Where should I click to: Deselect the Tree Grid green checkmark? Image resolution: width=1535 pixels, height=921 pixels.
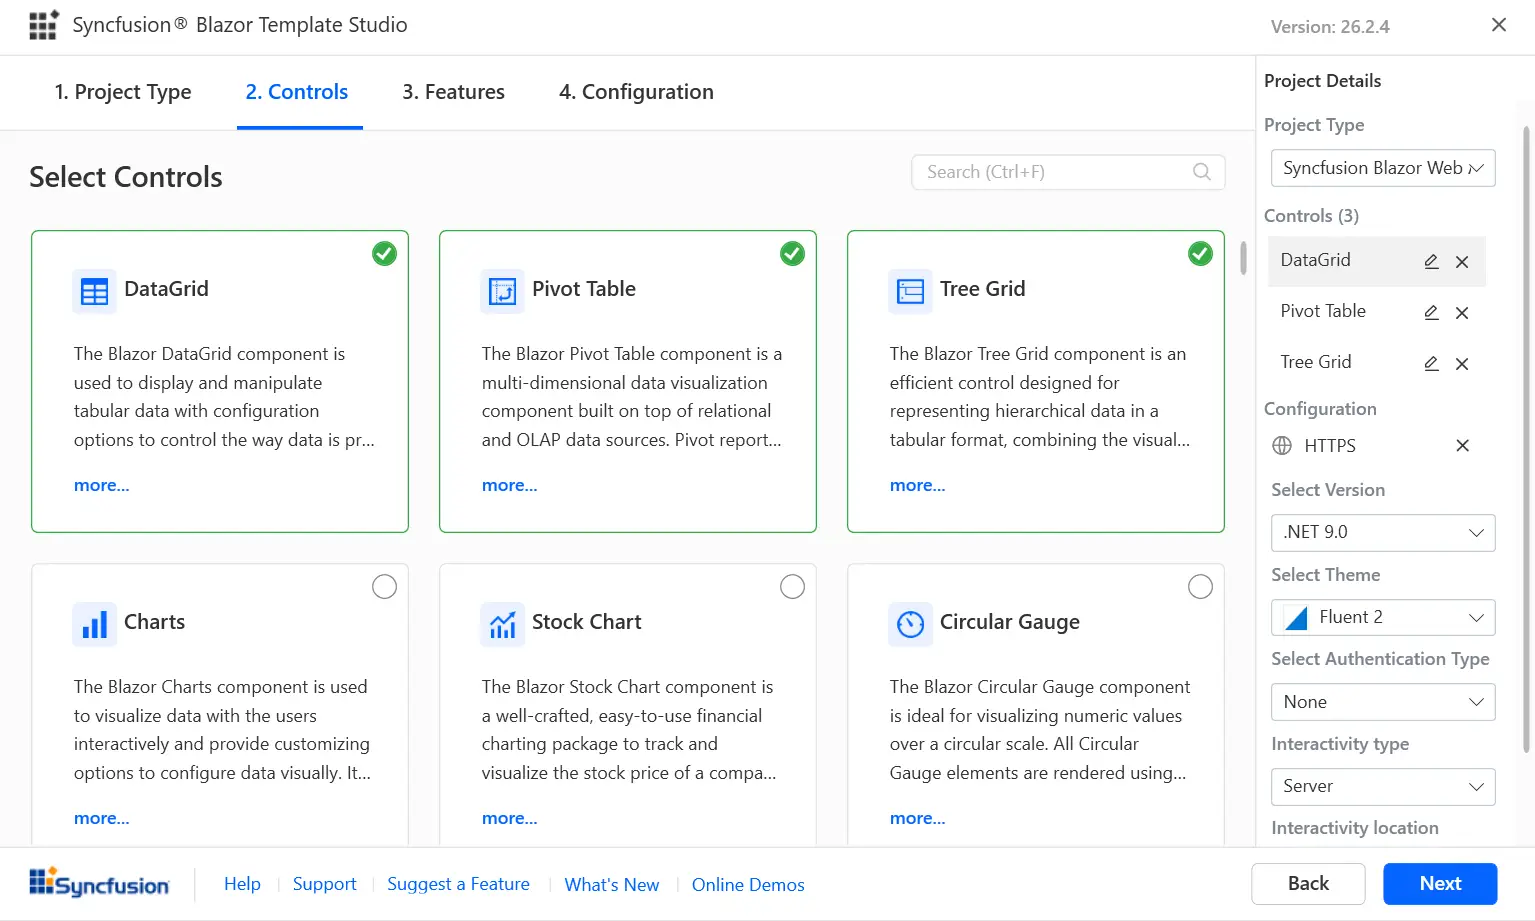coord(1200,254)
